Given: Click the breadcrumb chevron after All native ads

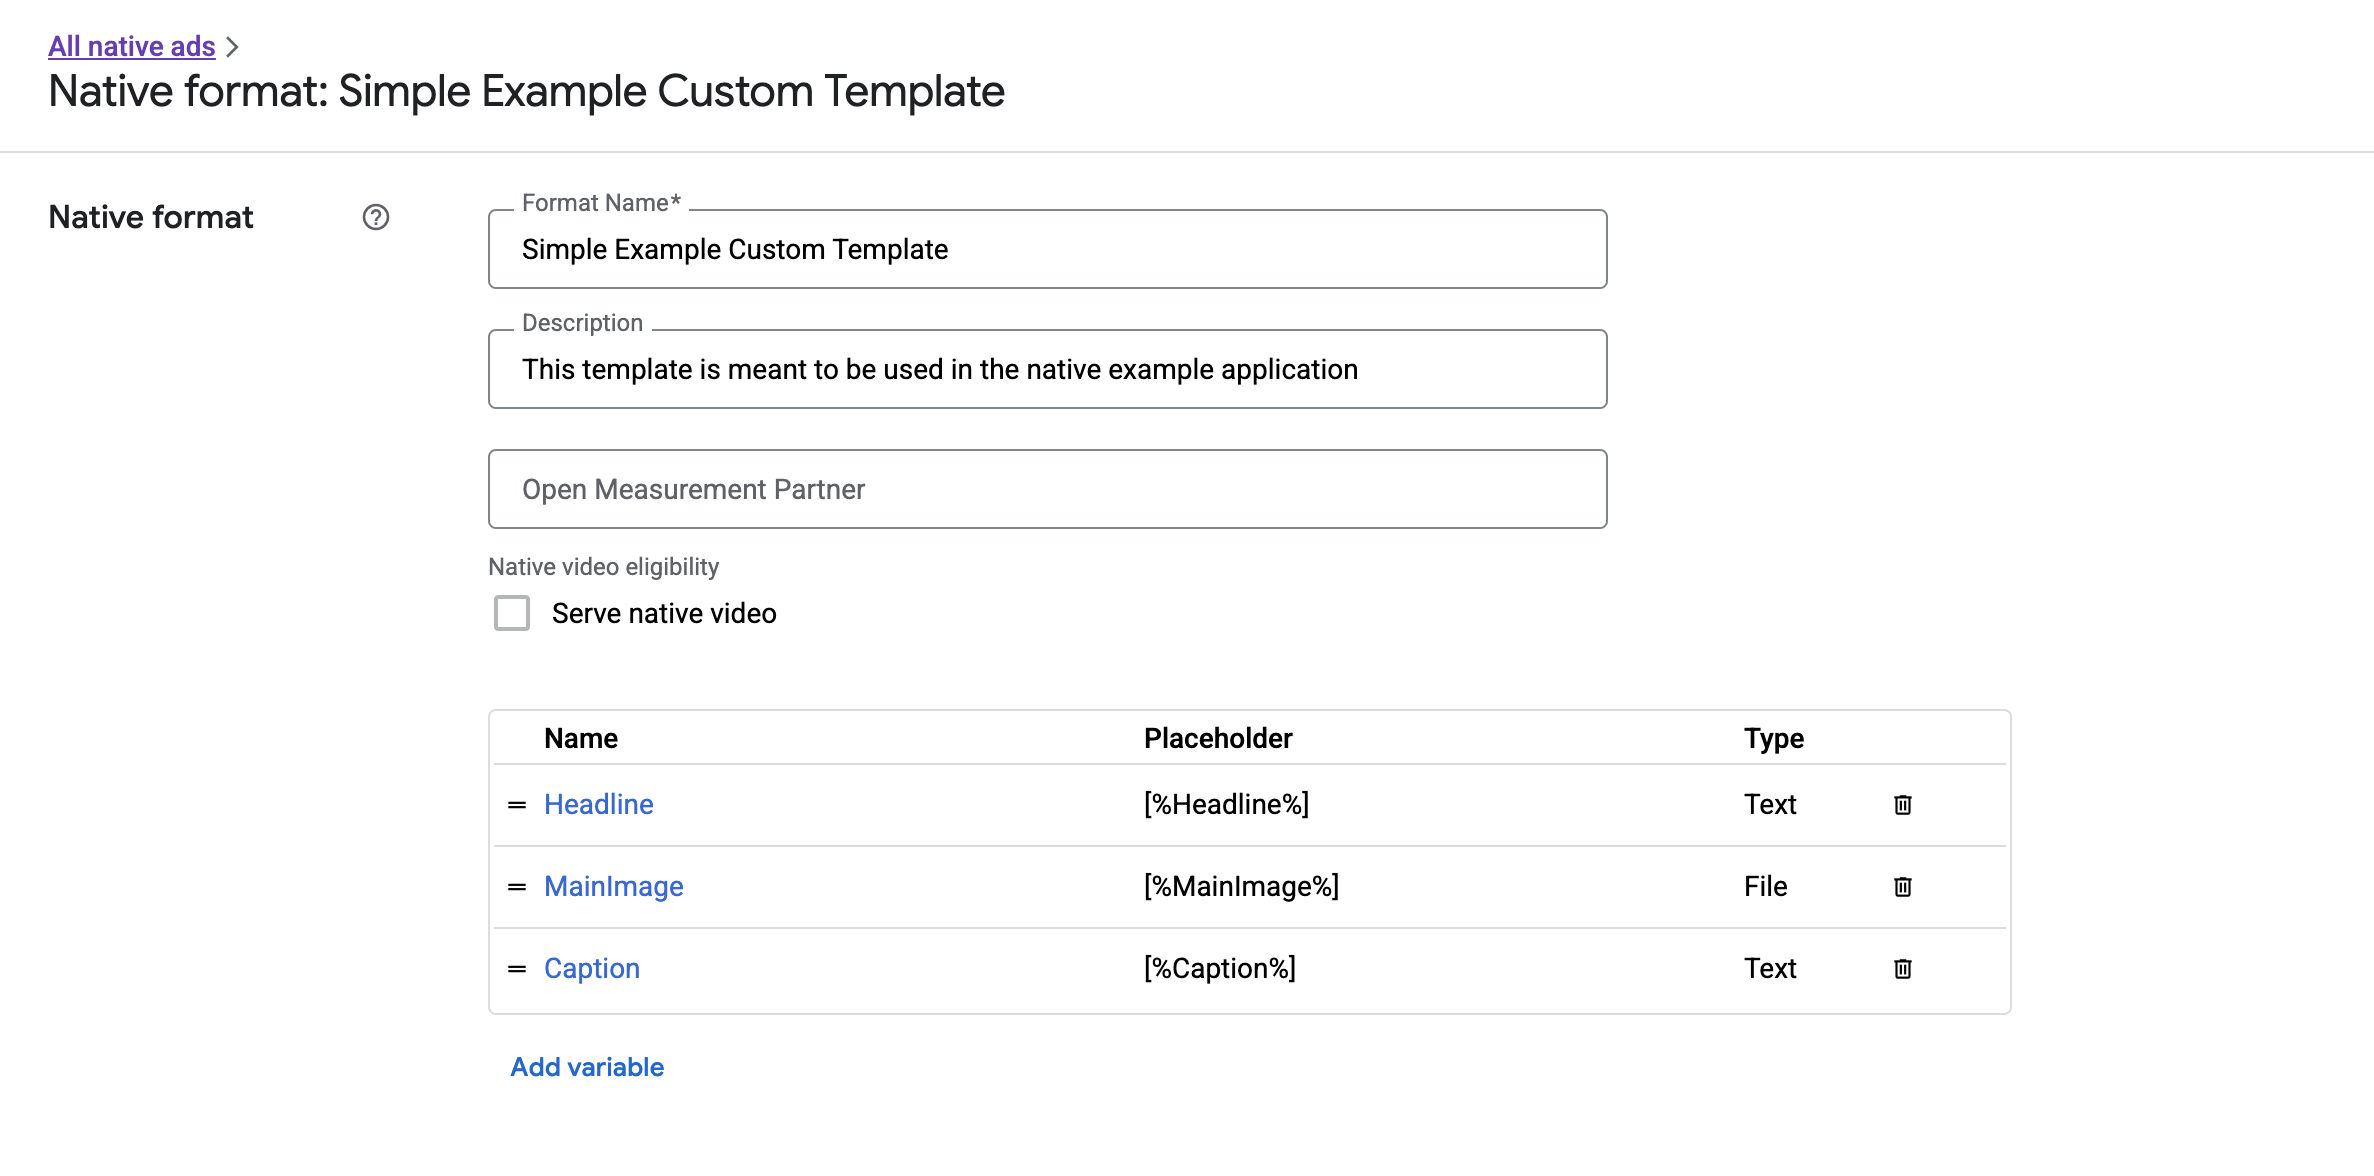Looking at the screenshot, I should coord(233,47).
